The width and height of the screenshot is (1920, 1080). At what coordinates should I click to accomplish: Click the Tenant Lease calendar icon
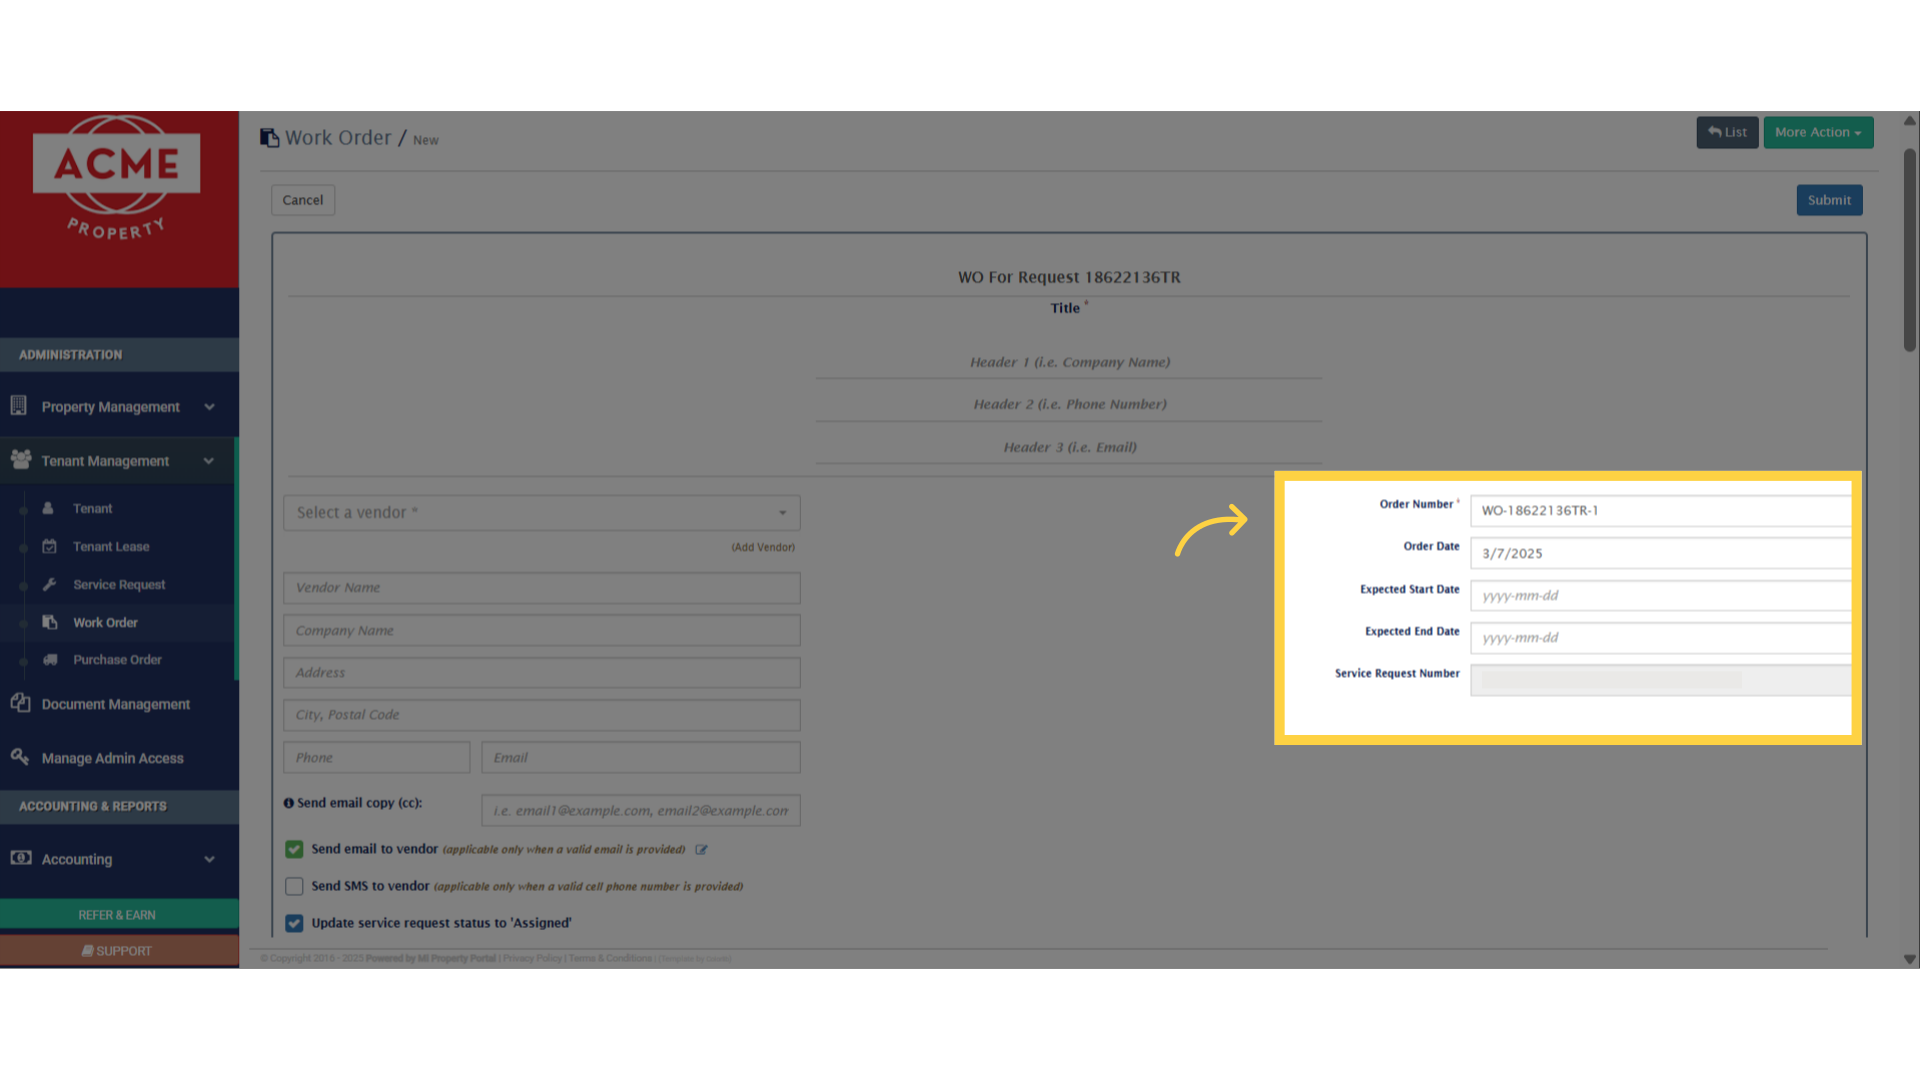(x=49, y=546)
